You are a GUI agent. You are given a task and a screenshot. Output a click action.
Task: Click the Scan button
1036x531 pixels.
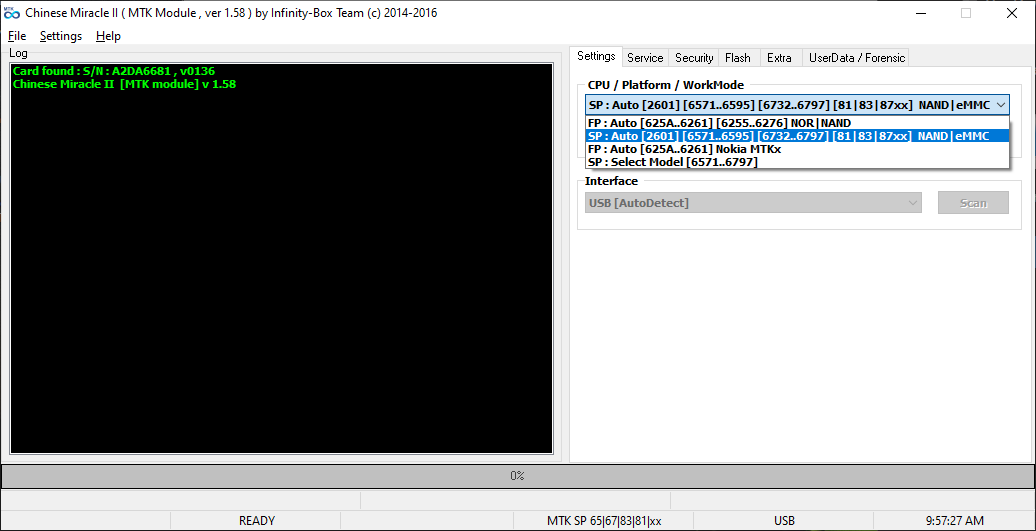(973, 203)
